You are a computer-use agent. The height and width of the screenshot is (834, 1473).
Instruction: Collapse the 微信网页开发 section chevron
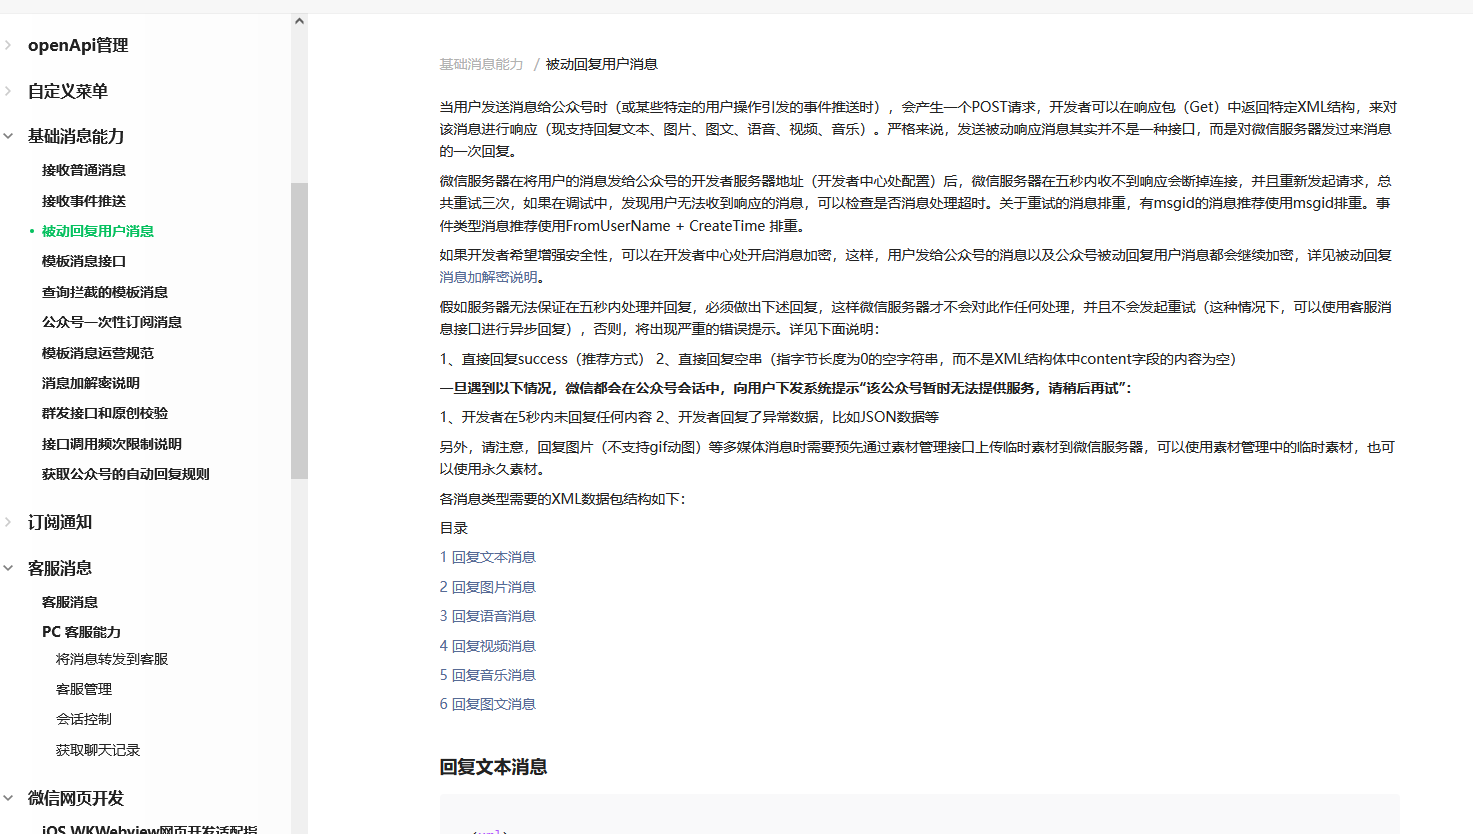coord(8,798)
